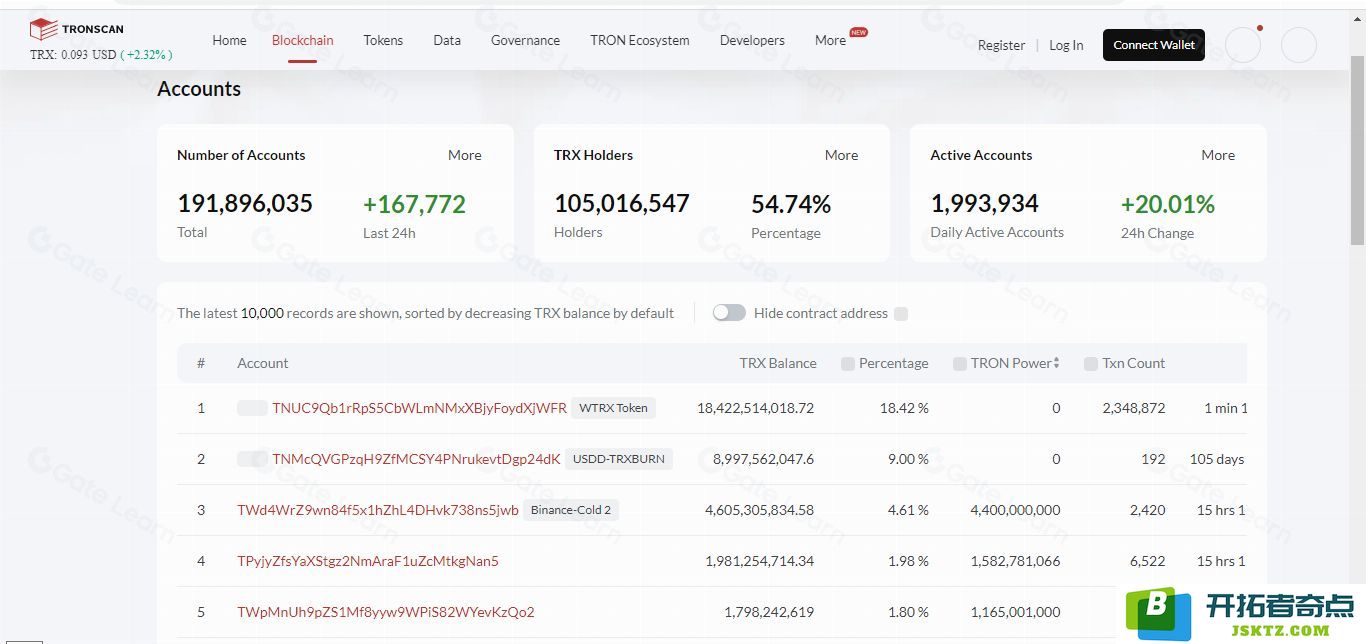Screen dimensions: 1366x644
Task: Open the Developers menu
Action: point(752,40)
